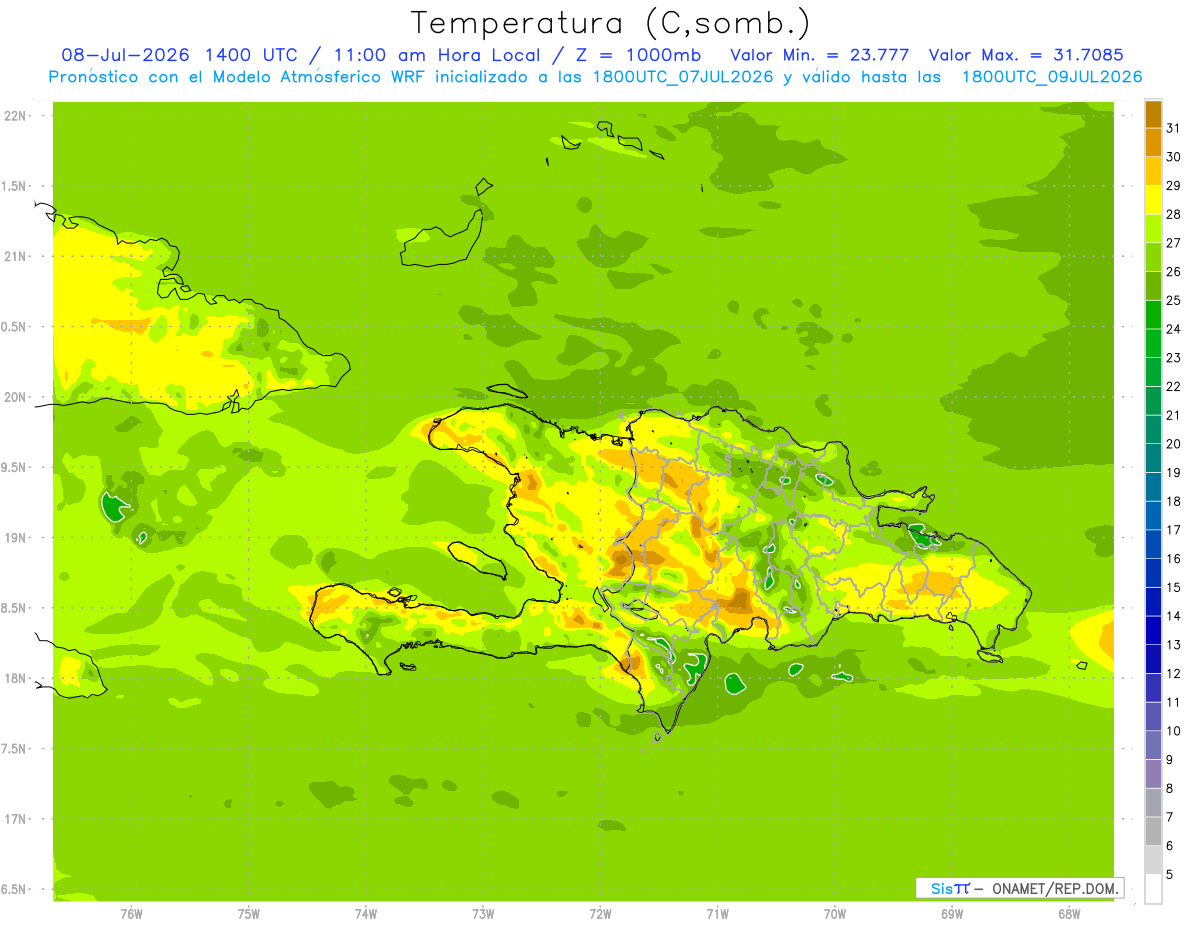Viewport: 1200px width, 927px height.
Task: Click the '68W' longitude label
Action: point(1069,914)
